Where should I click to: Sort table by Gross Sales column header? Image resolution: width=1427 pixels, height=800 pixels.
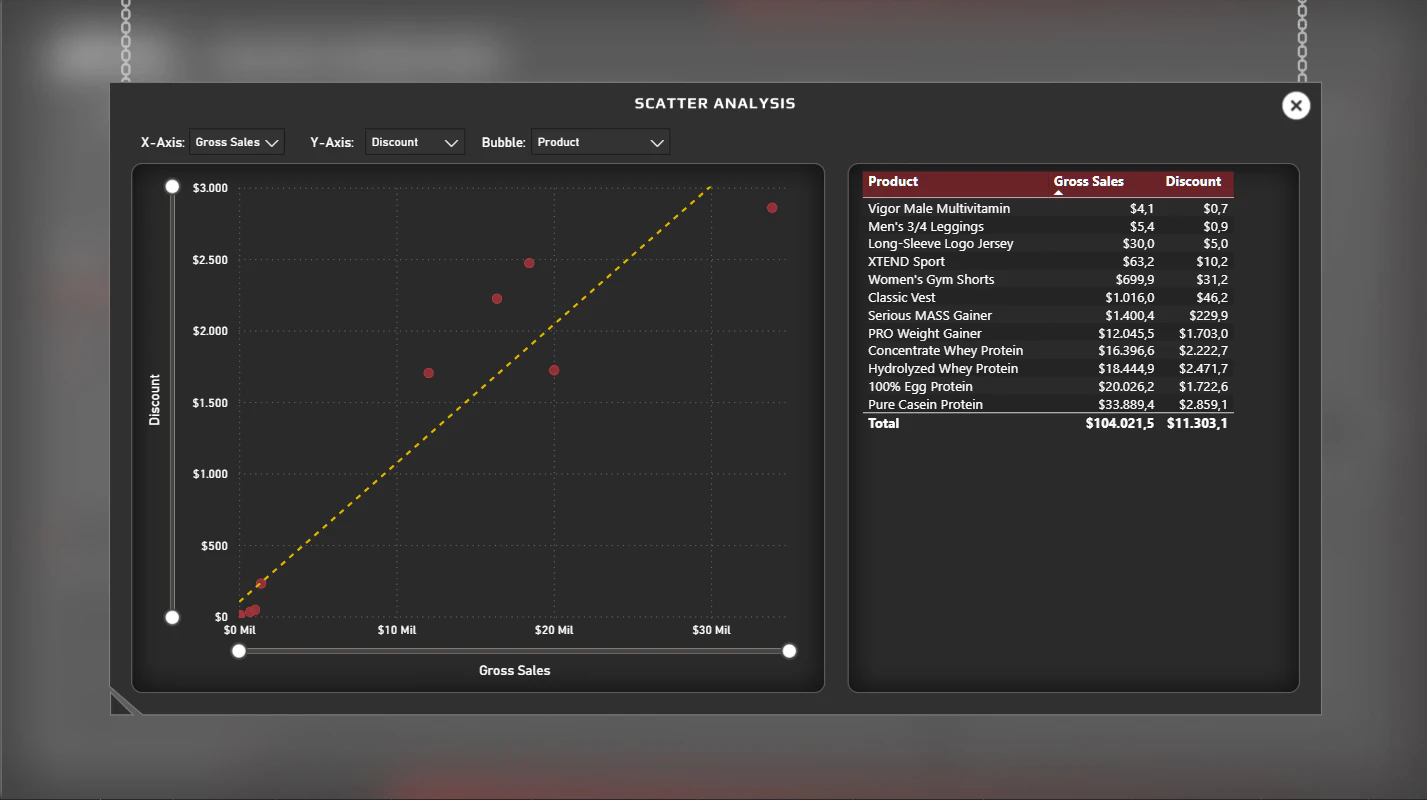point(1089,182)
